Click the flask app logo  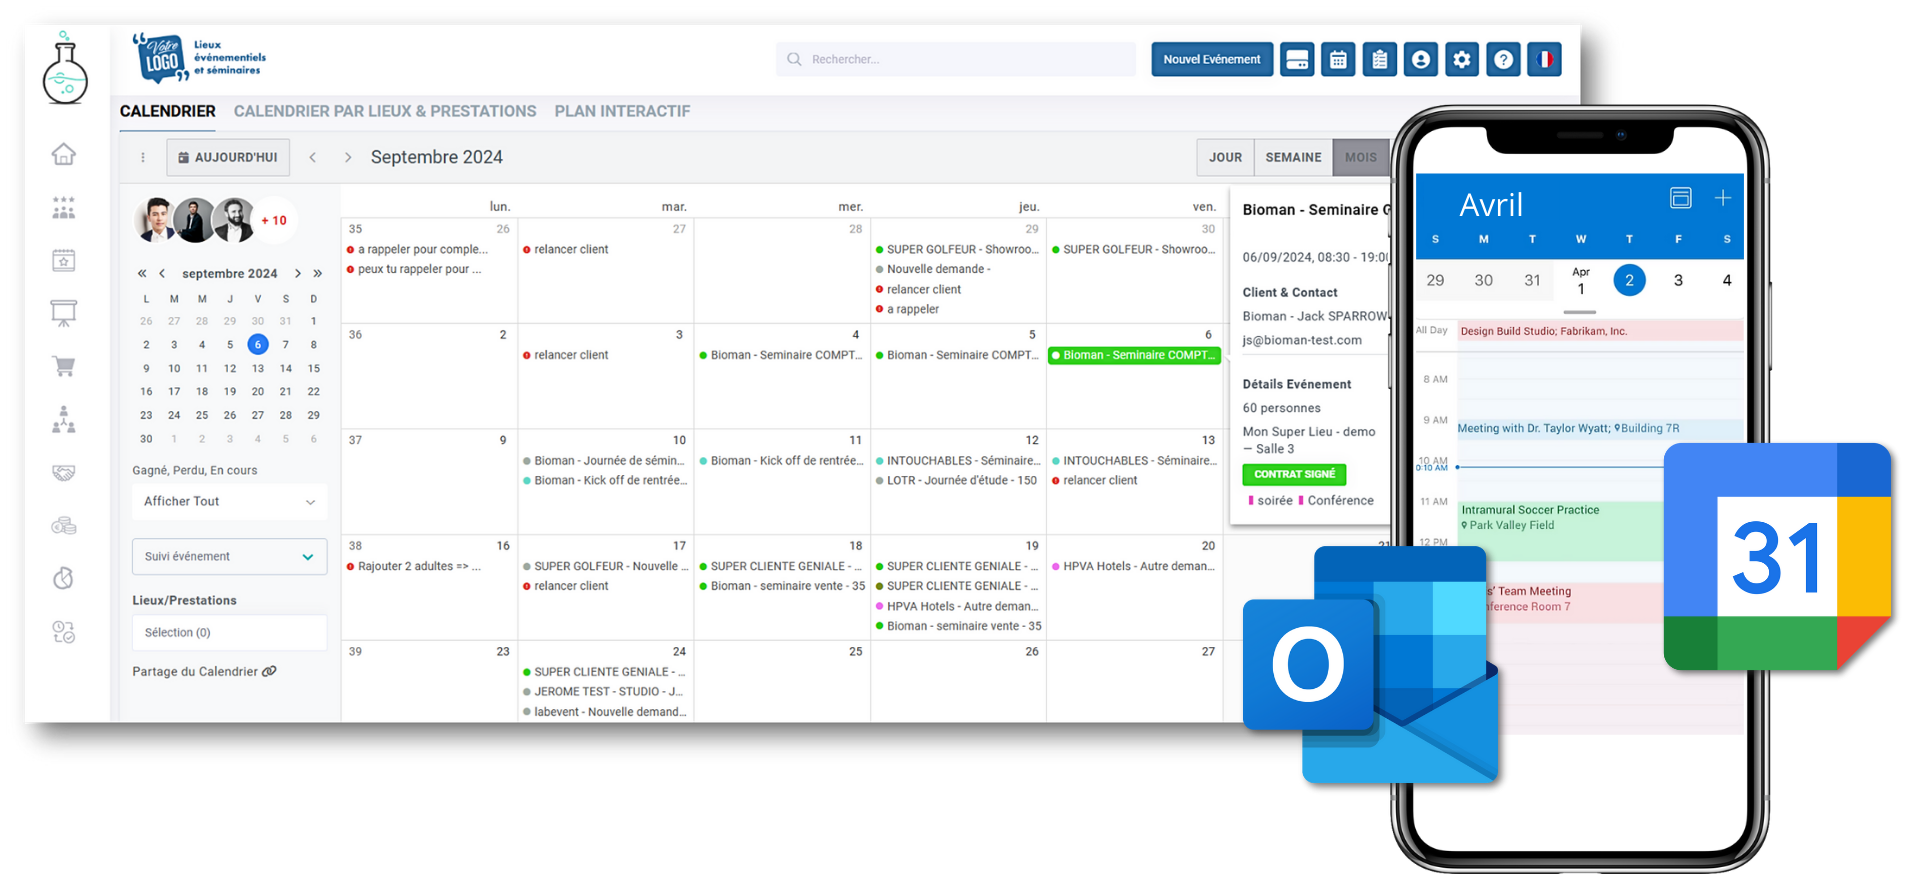(x=65, y=68)
